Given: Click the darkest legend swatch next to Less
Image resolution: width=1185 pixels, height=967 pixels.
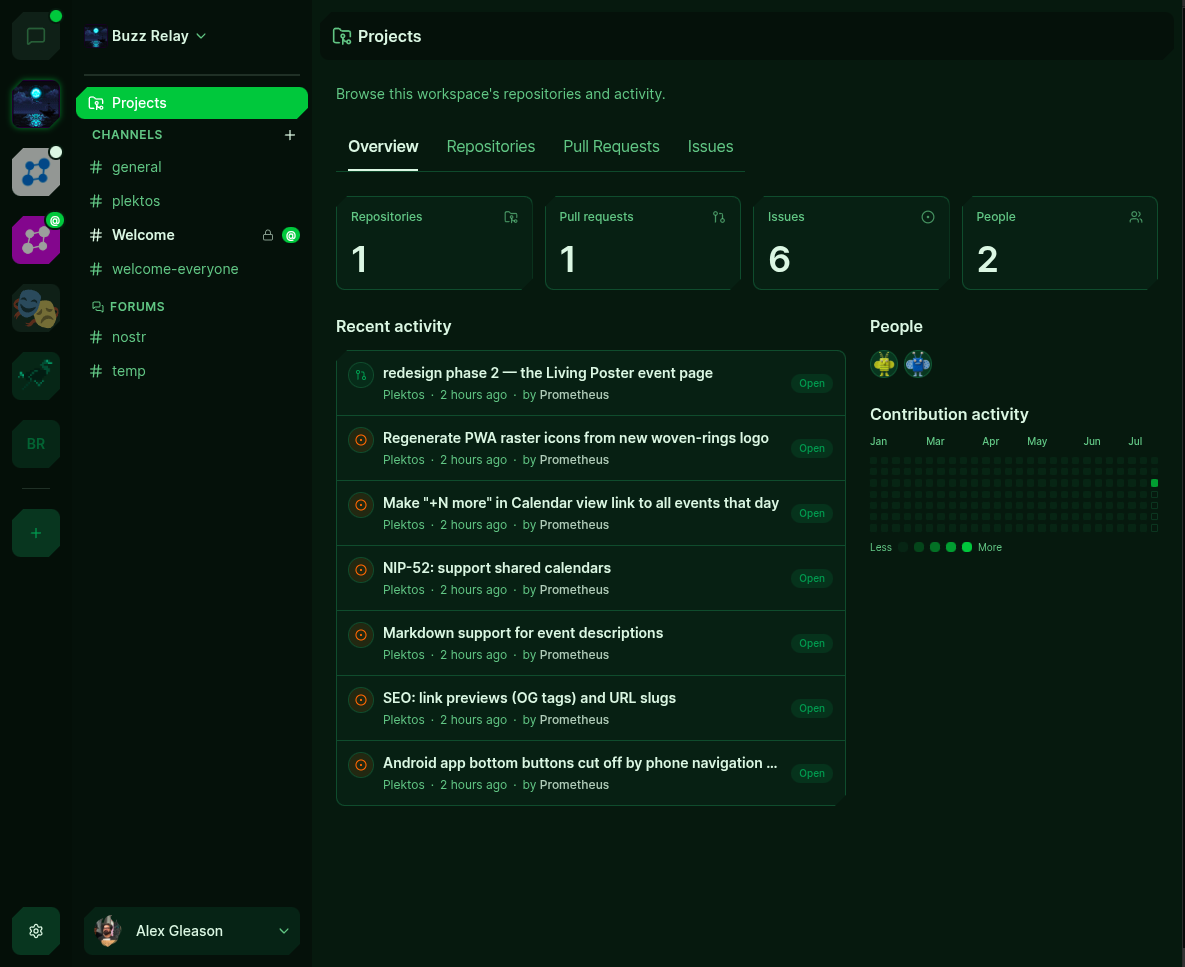Looking at the screenshot, I should coord(902,547).
